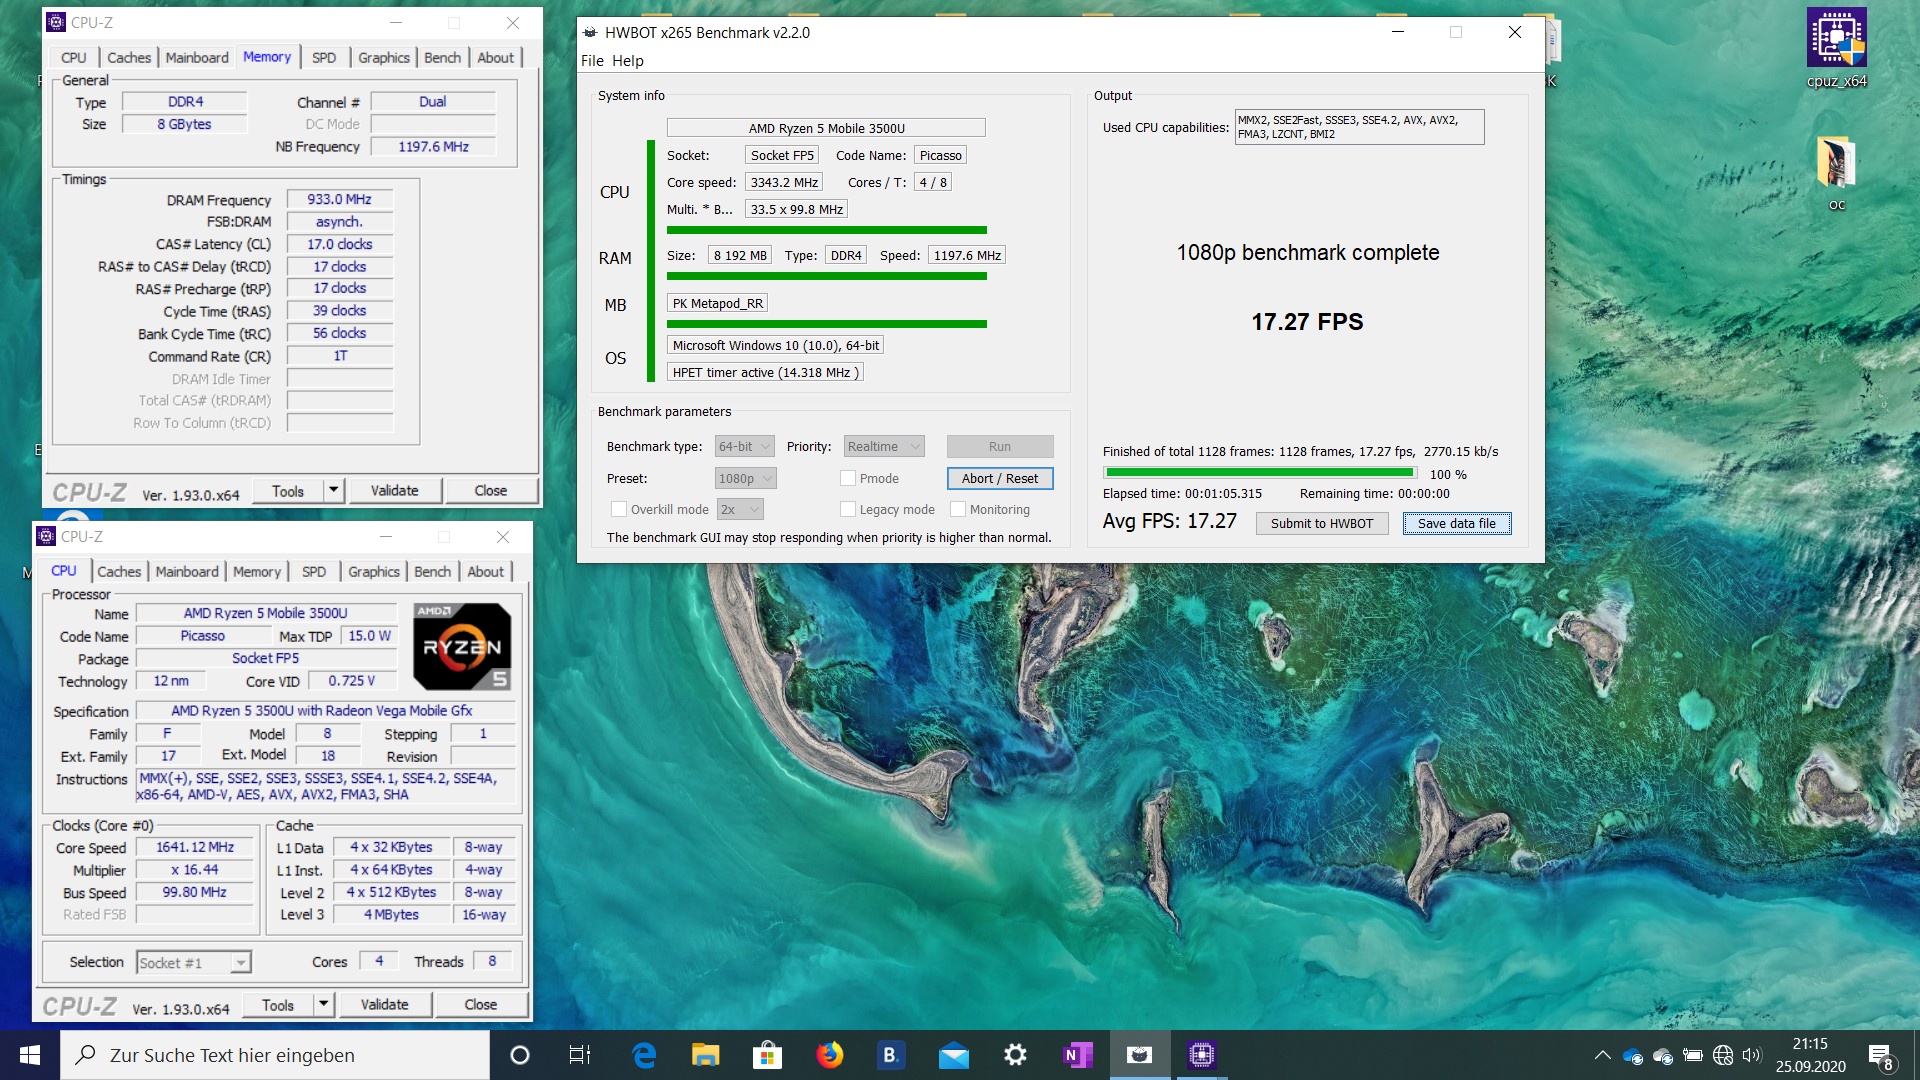This screenshot has width=1920, height=1080.
Task: Open Overkill 2x multiplier dropdown
Action: [x=741, y=509]
